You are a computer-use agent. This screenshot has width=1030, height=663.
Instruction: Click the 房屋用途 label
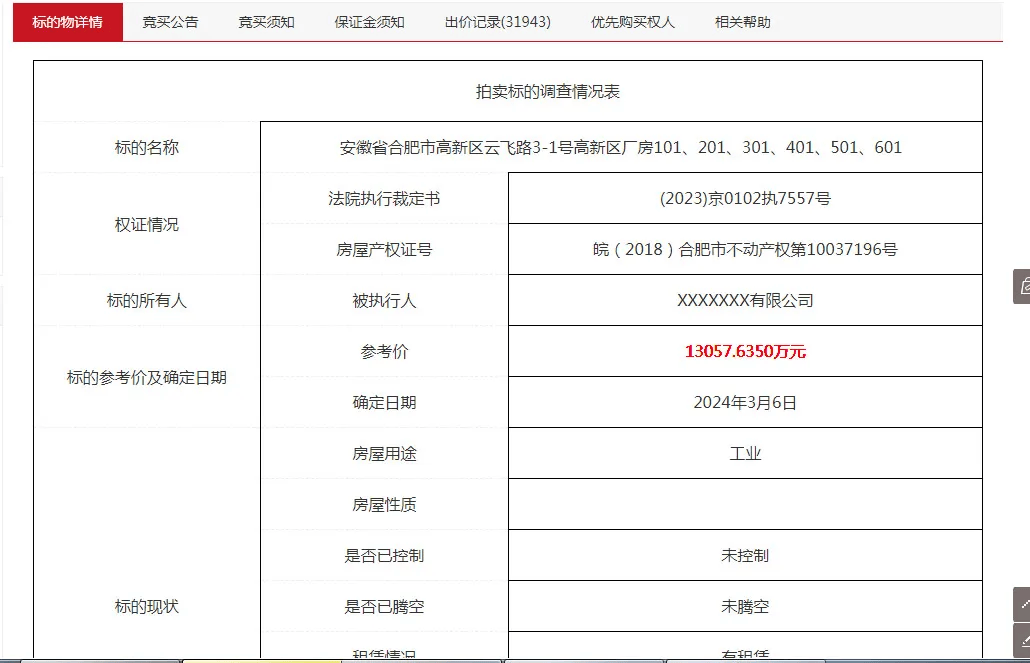[384, 453]
